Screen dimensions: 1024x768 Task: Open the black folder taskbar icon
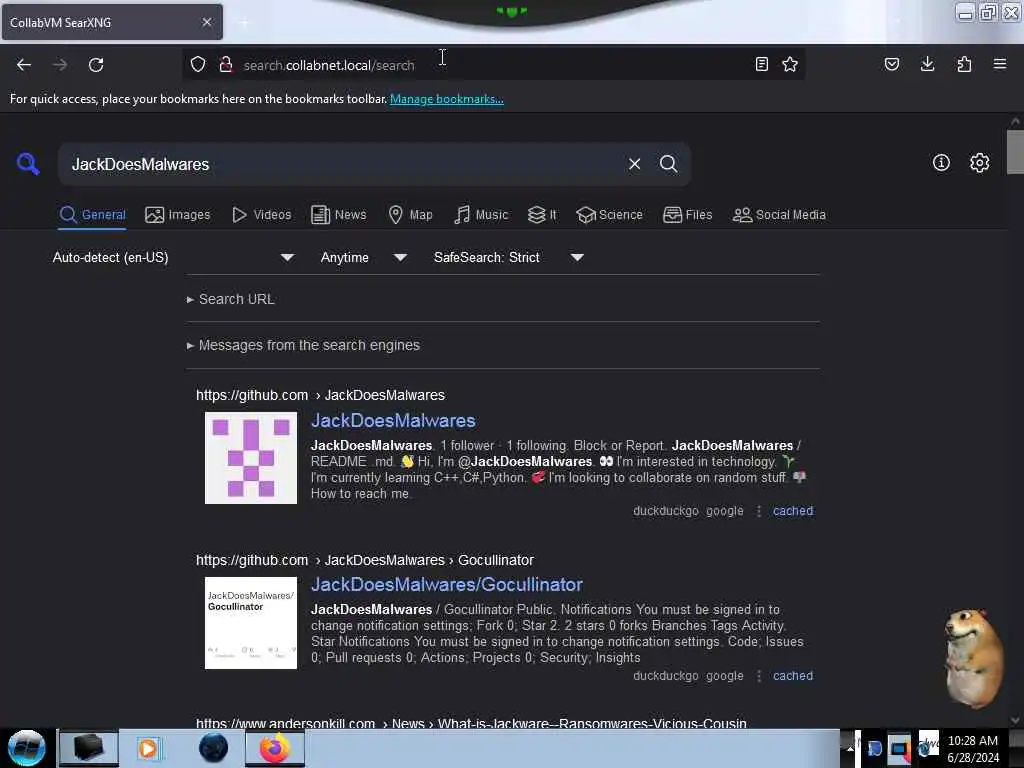(89, 748)
